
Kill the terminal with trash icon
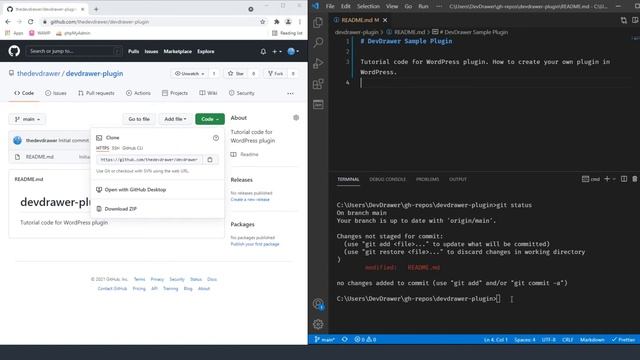coord(635,179)
